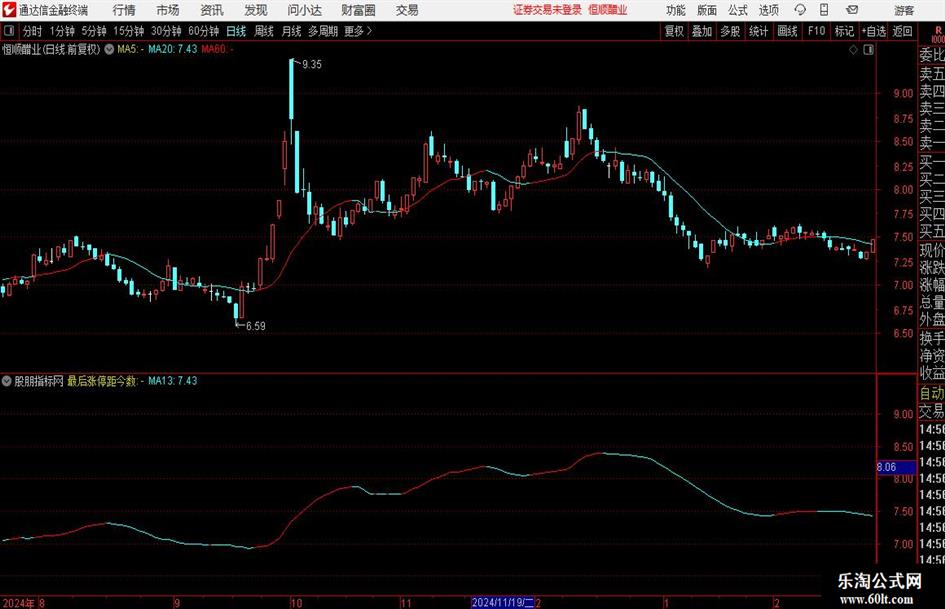Click the 最后涨停距今数 indicator label
This screenshot has width=945, height=609.
pyautogui.click(x=105, y=381)
